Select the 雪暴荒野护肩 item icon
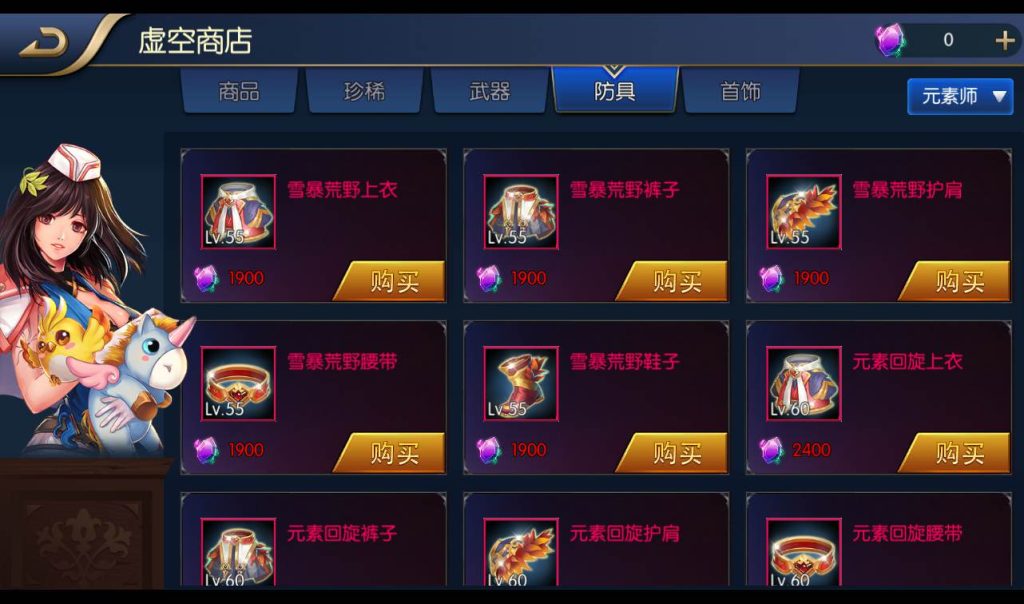The image size is (1024, 604). coord(804,212)
